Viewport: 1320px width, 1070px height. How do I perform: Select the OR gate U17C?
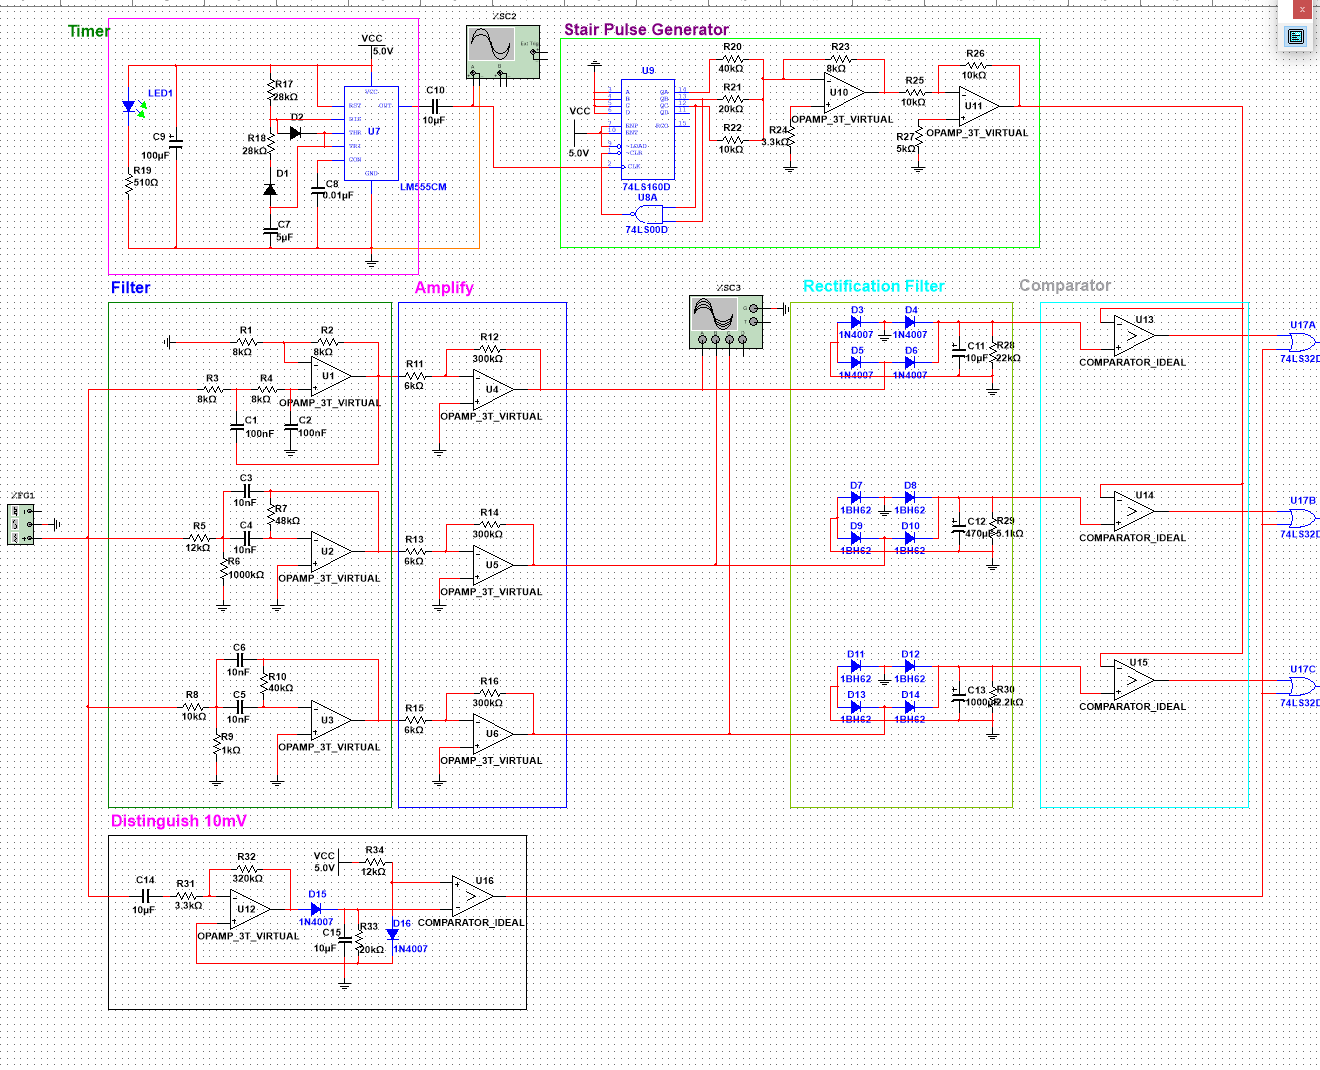pyautogui.click(x=1303, y=686)
